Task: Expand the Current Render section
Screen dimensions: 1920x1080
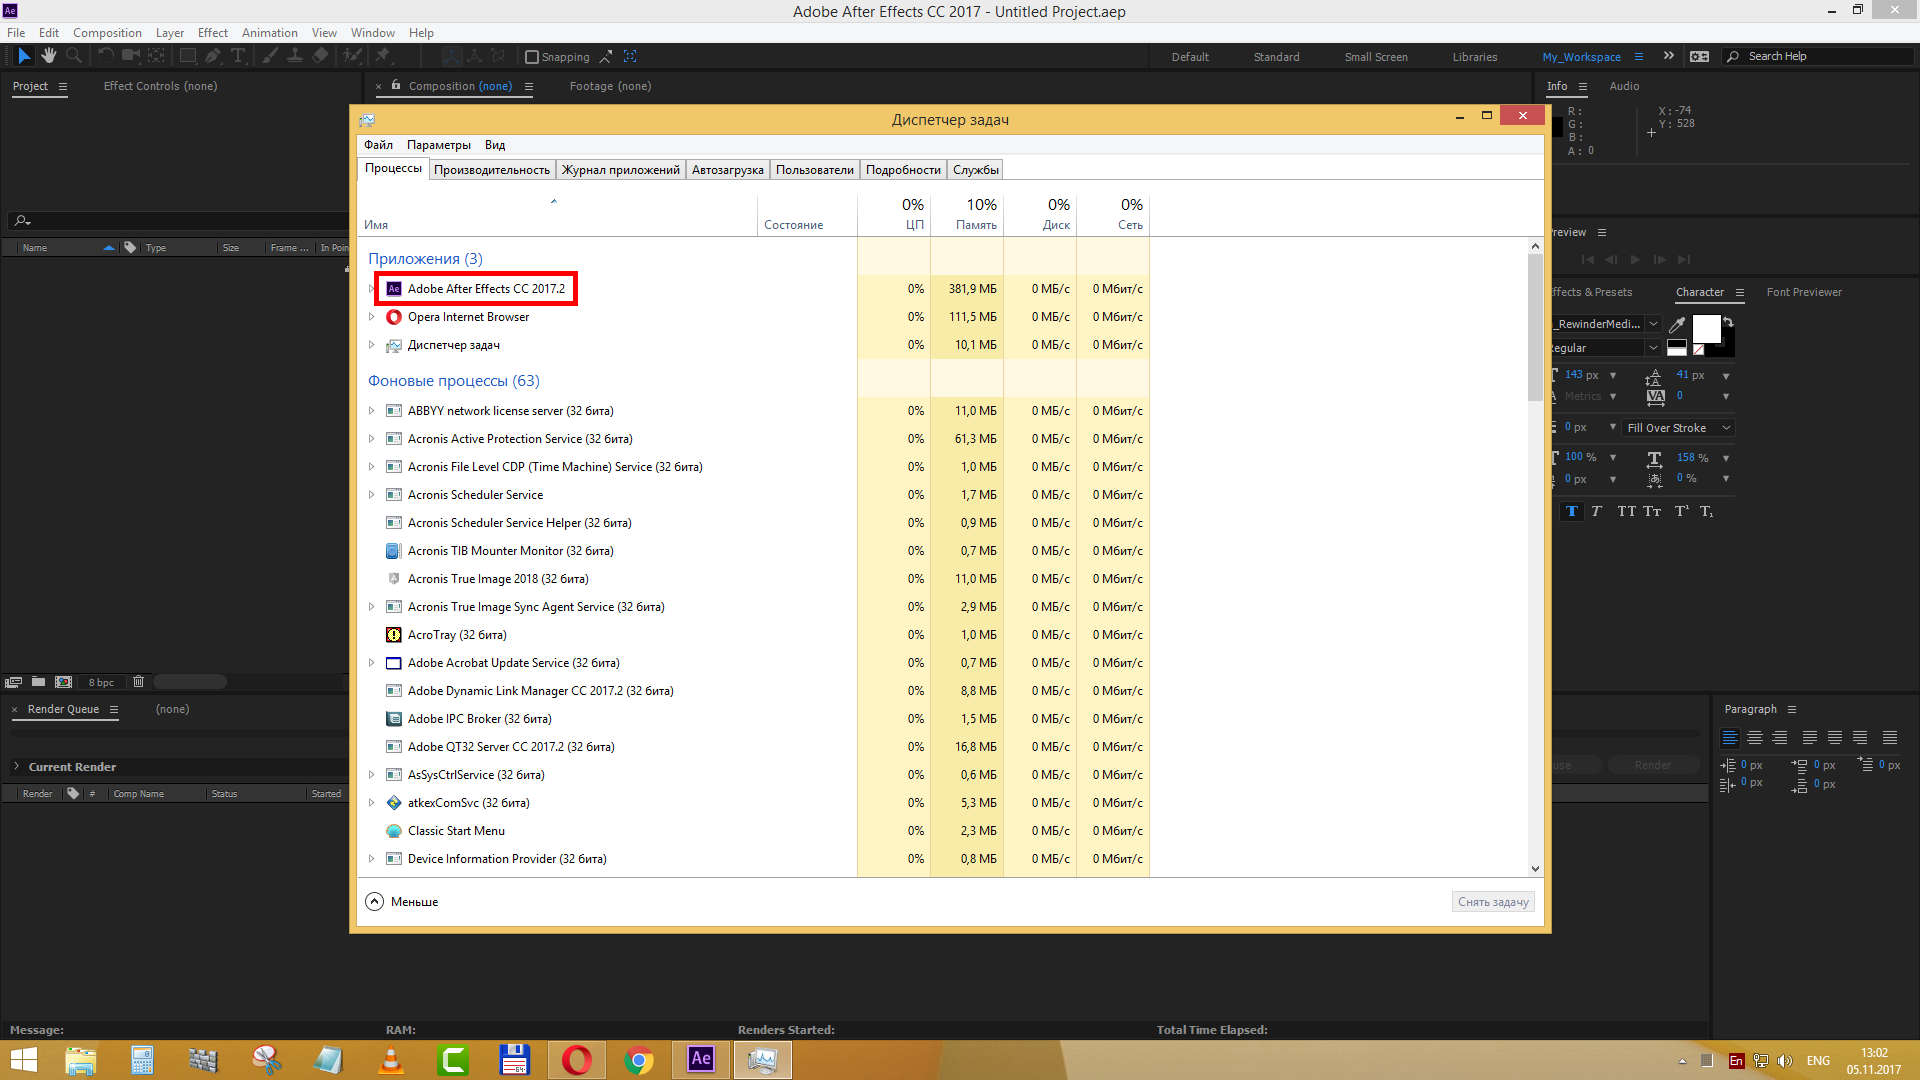Action: [x=16, y=767]
